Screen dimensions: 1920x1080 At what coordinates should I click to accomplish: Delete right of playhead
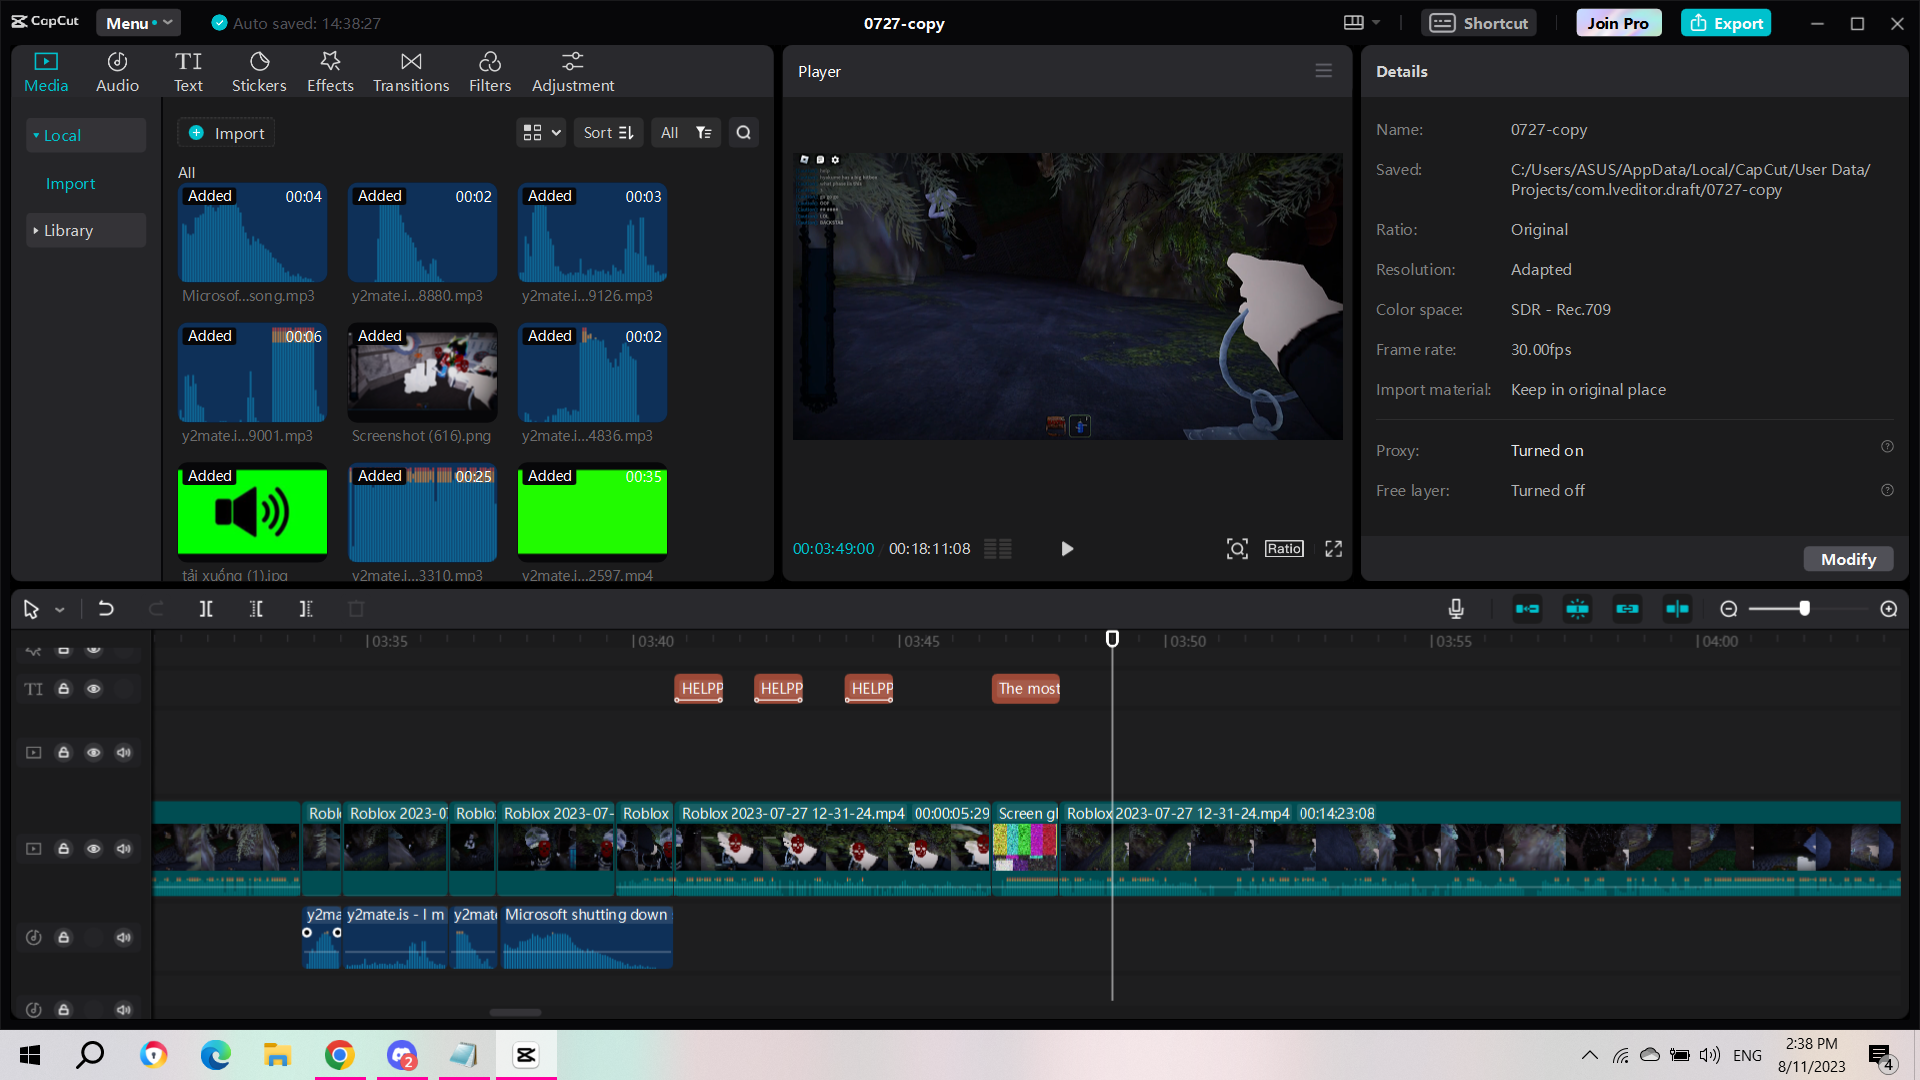pyautogui.click(x=306, y=609)
